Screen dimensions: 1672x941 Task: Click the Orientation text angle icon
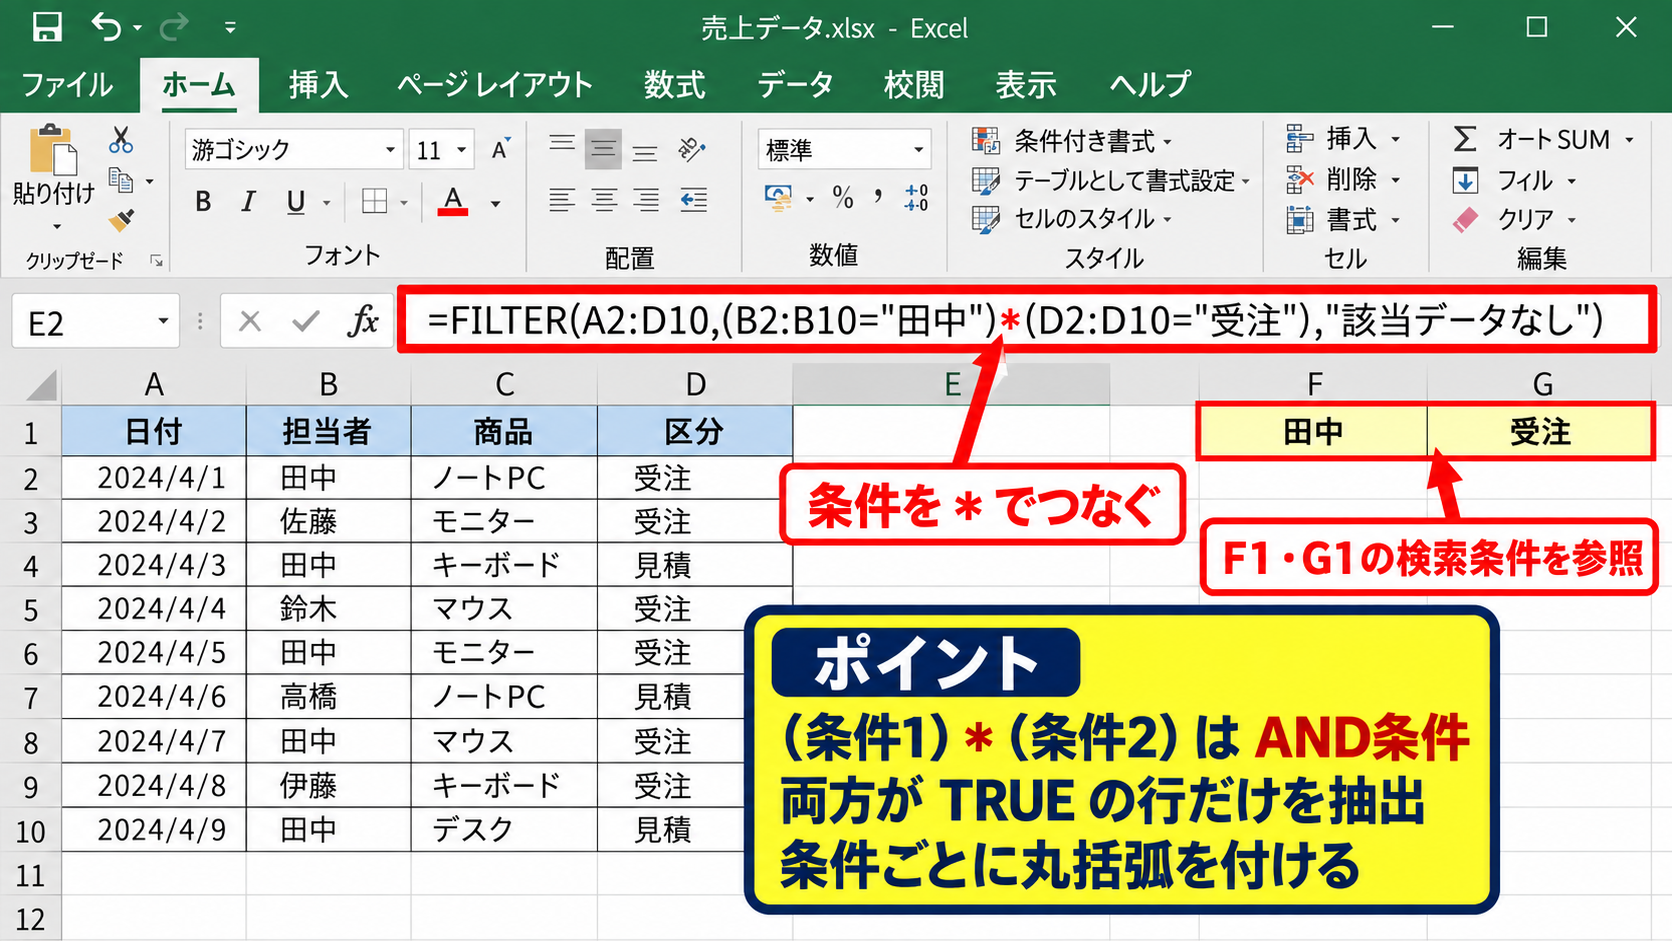(692, 149)
